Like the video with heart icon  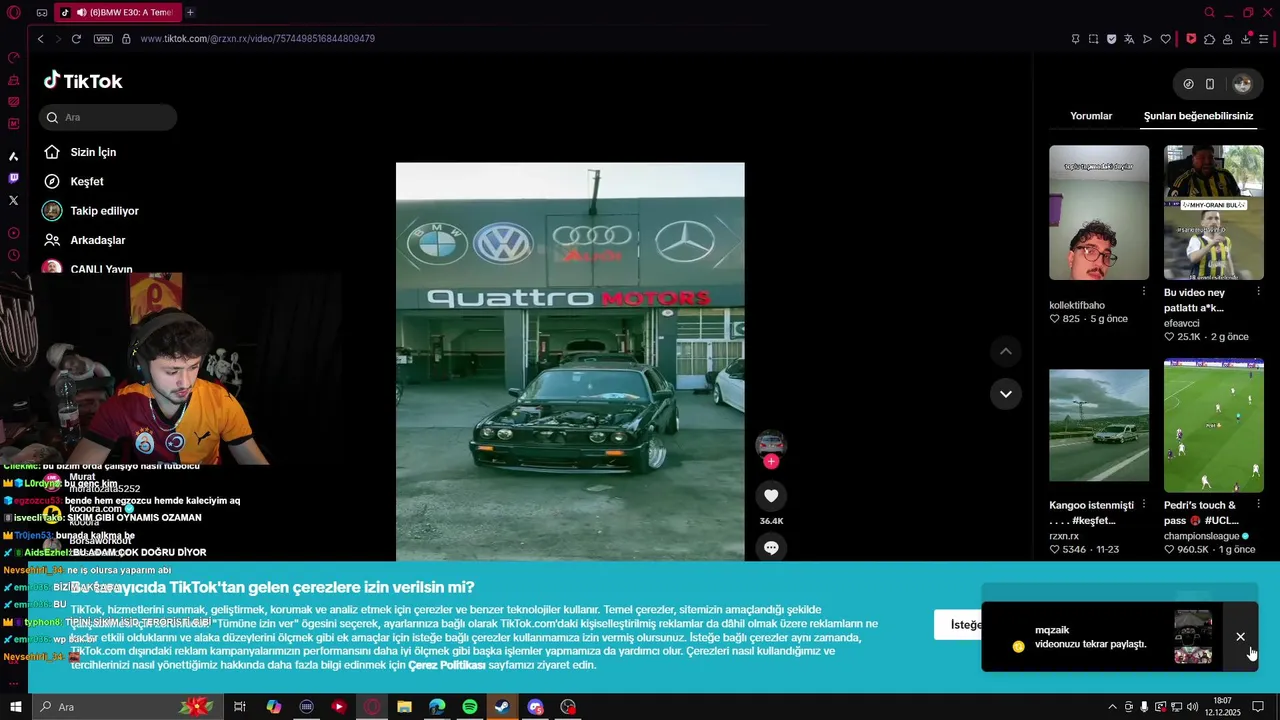tap(771, 496)
